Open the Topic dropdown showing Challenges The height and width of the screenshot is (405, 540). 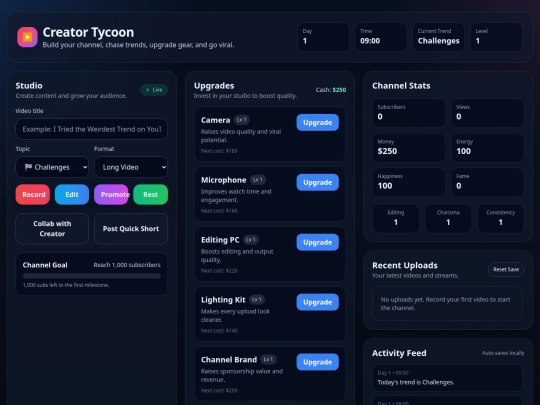[52, 167]
